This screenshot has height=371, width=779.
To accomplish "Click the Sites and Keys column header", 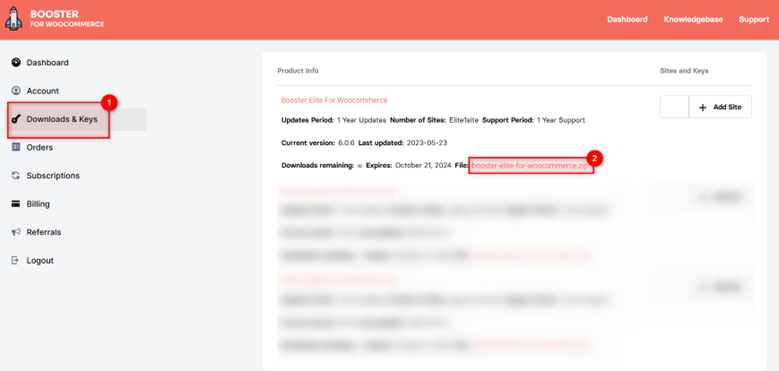I will click(x=684, y=71).
